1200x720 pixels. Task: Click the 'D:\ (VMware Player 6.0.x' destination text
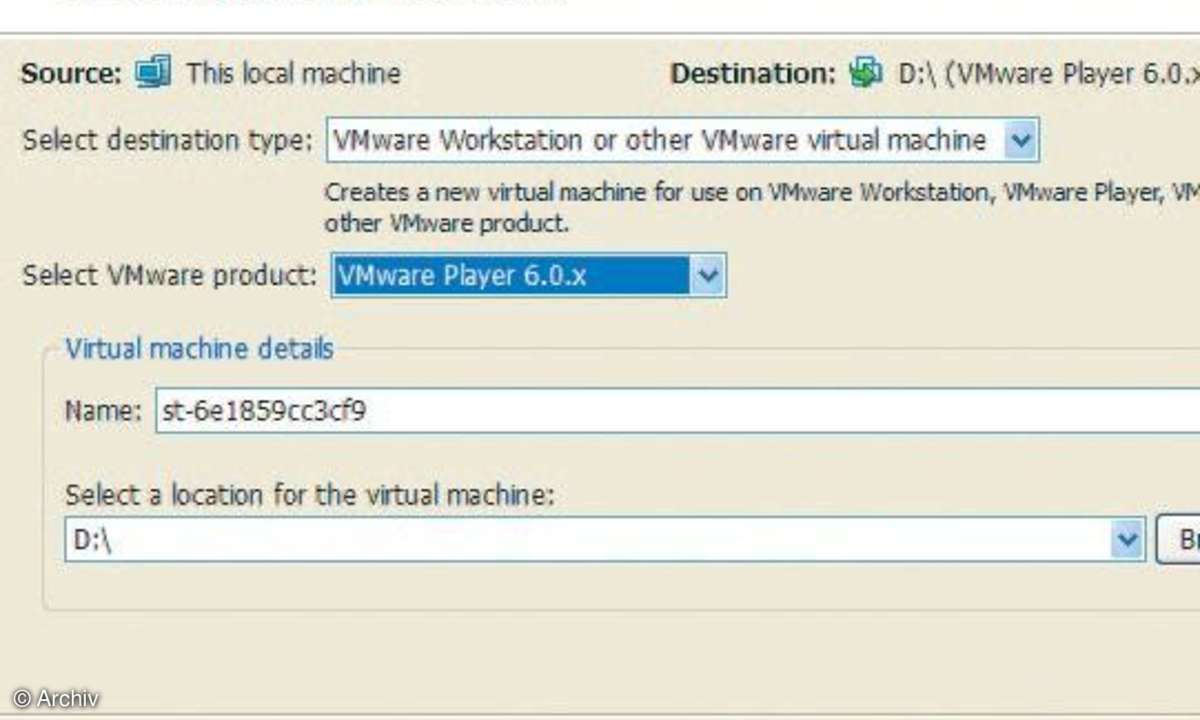1048,75
